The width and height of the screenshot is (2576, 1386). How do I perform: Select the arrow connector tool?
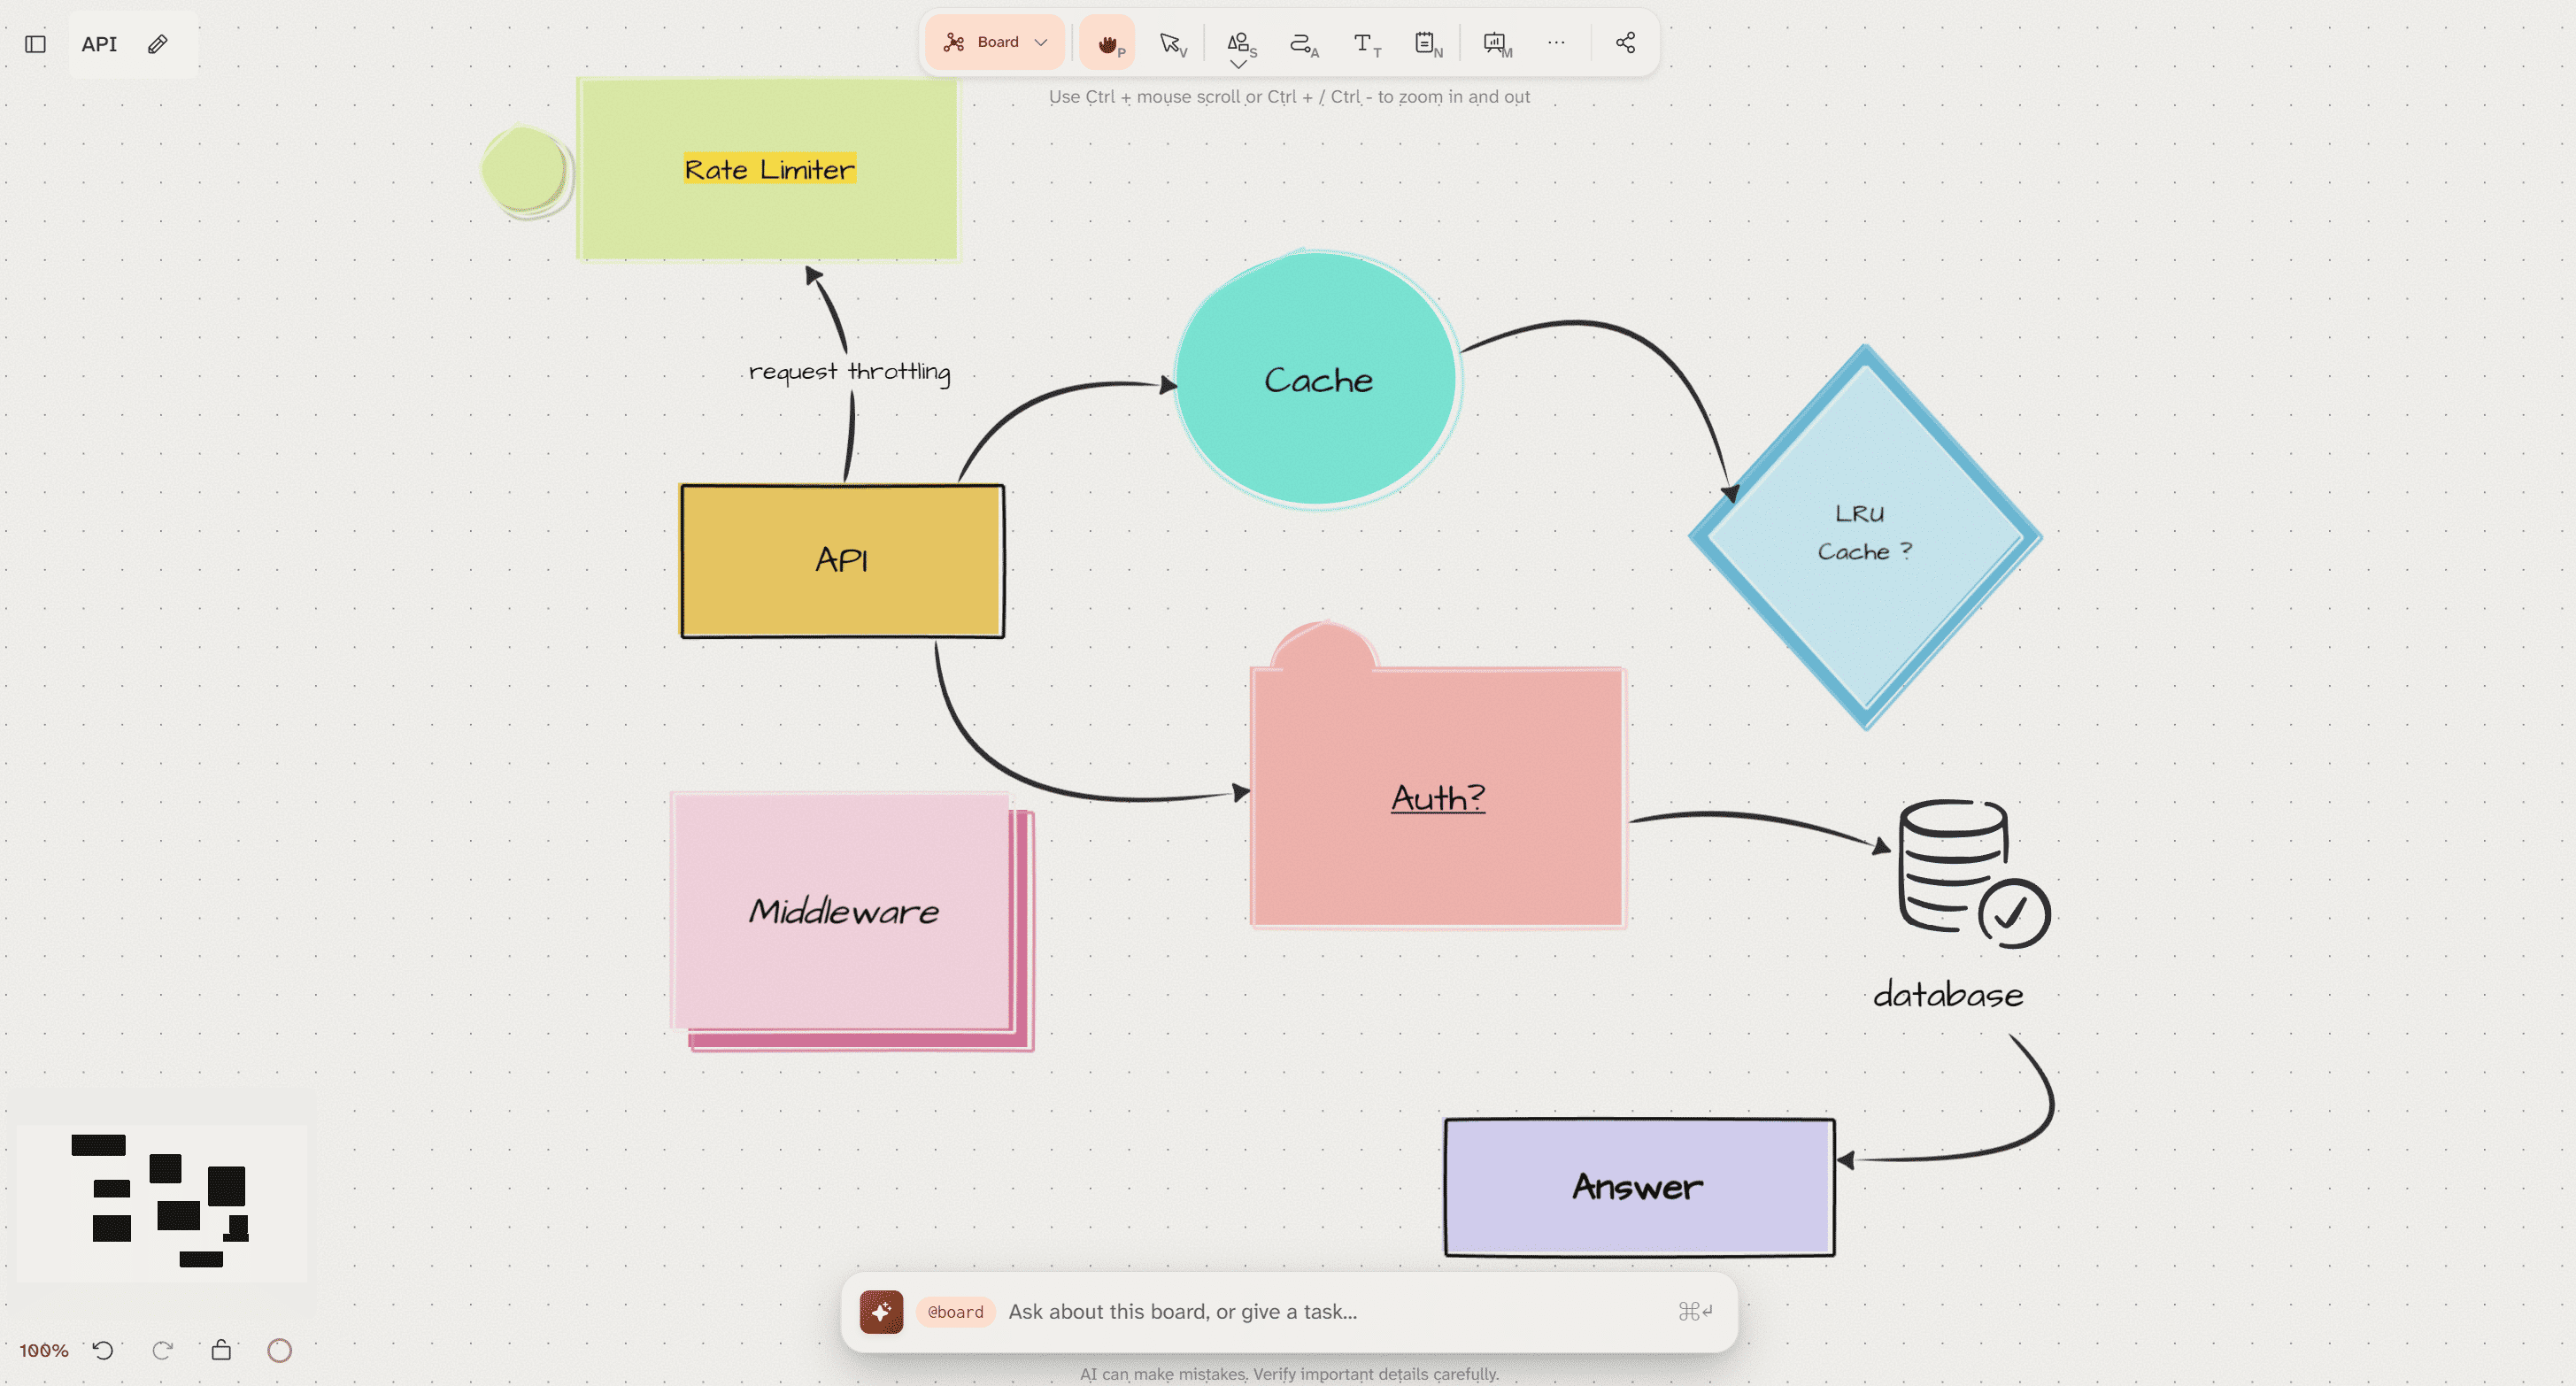coord(1303,43)
